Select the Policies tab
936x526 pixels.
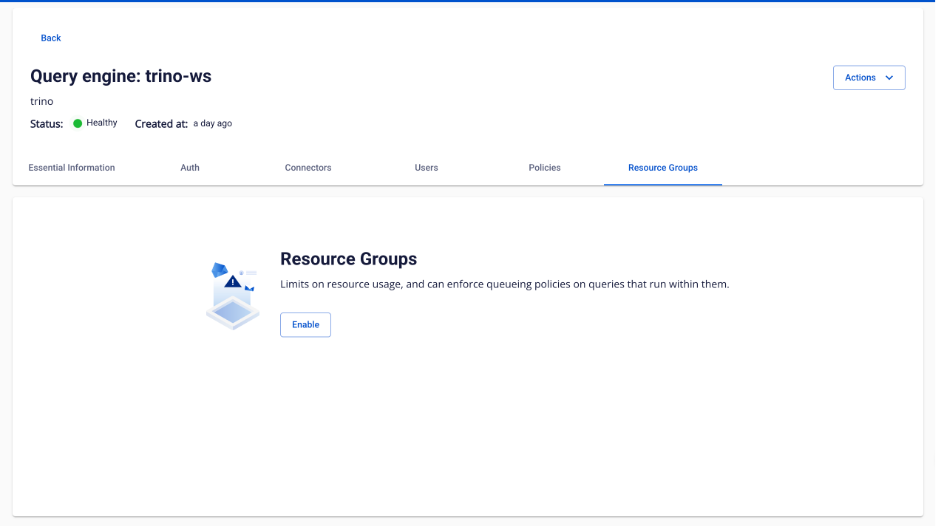pyautogui.click(x=544, y=168)
